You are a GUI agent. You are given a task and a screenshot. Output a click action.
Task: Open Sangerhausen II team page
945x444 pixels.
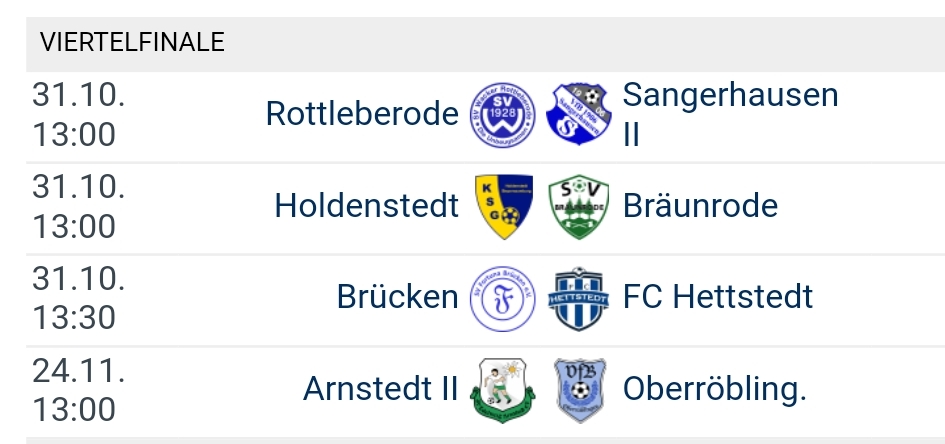click(x=730, y=114)
